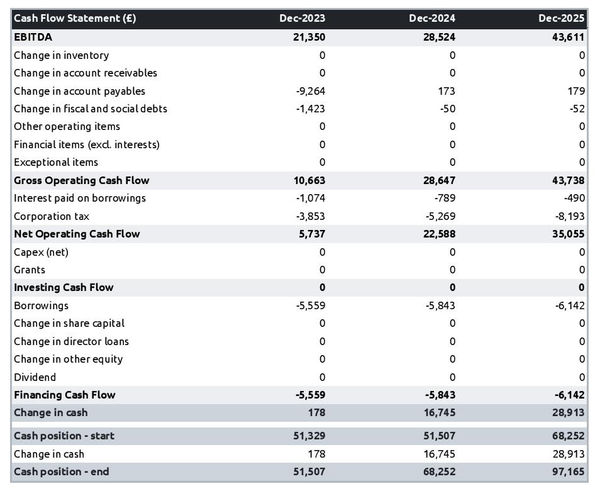Select the Net Operating Cash Flow label

tap(76, 234)
